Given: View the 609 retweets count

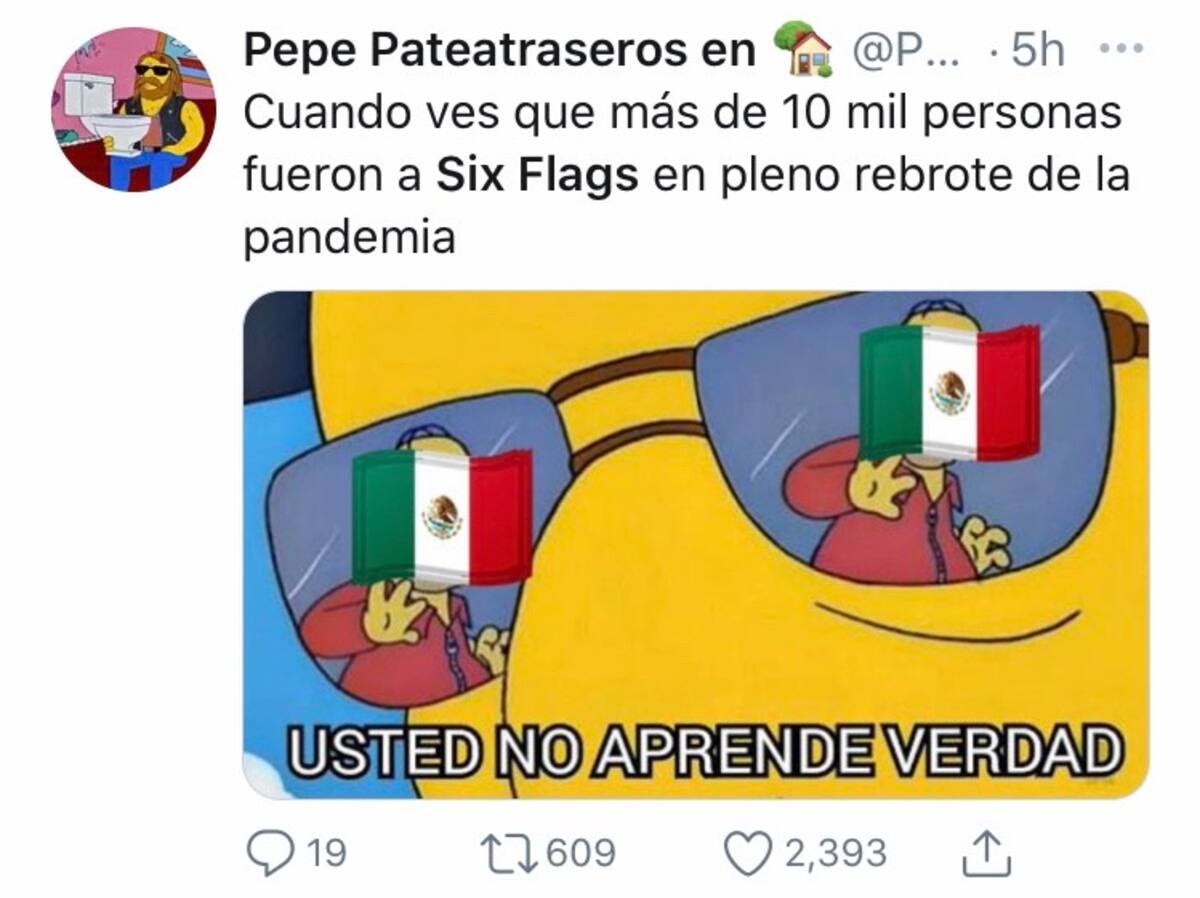Looking at the screenshot, I should tap(579, 854).
